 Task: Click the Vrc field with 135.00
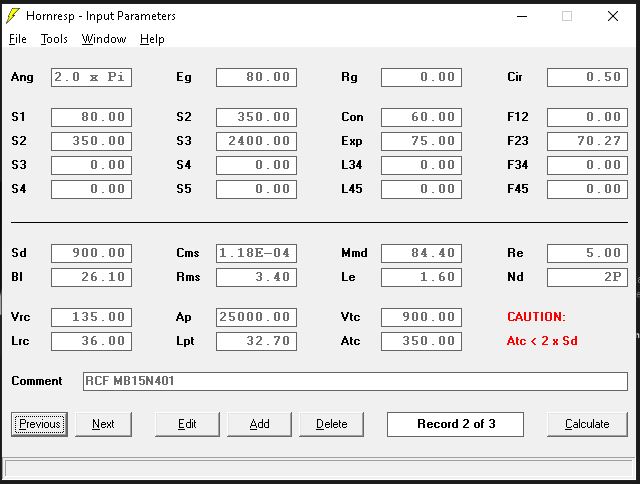point(91,317)
